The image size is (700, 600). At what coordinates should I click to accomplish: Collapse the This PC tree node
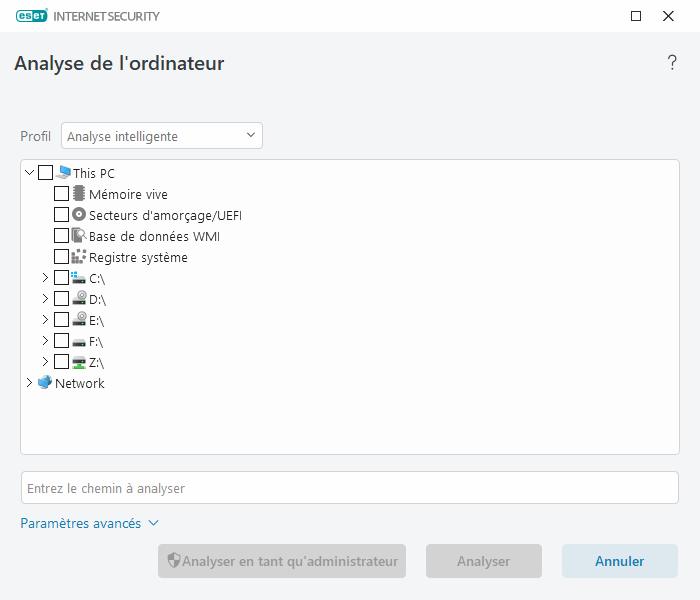tap(29, 173)
